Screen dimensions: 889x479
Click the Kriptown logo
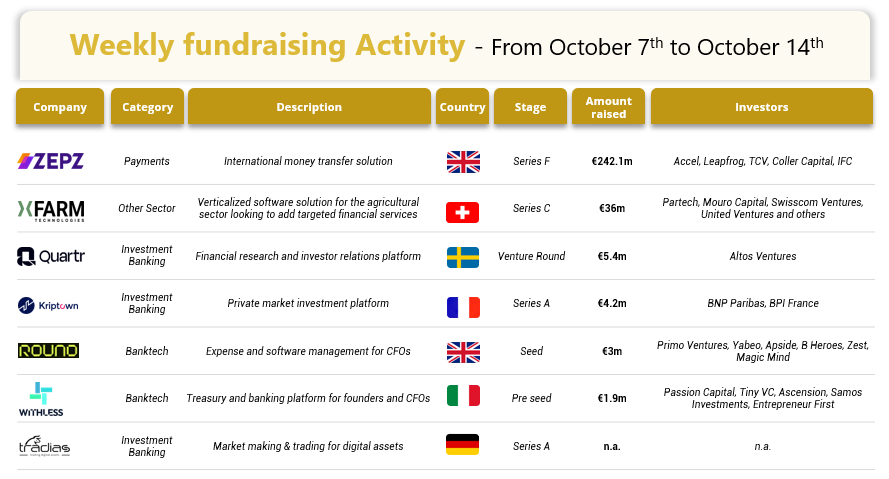point(48,306)
